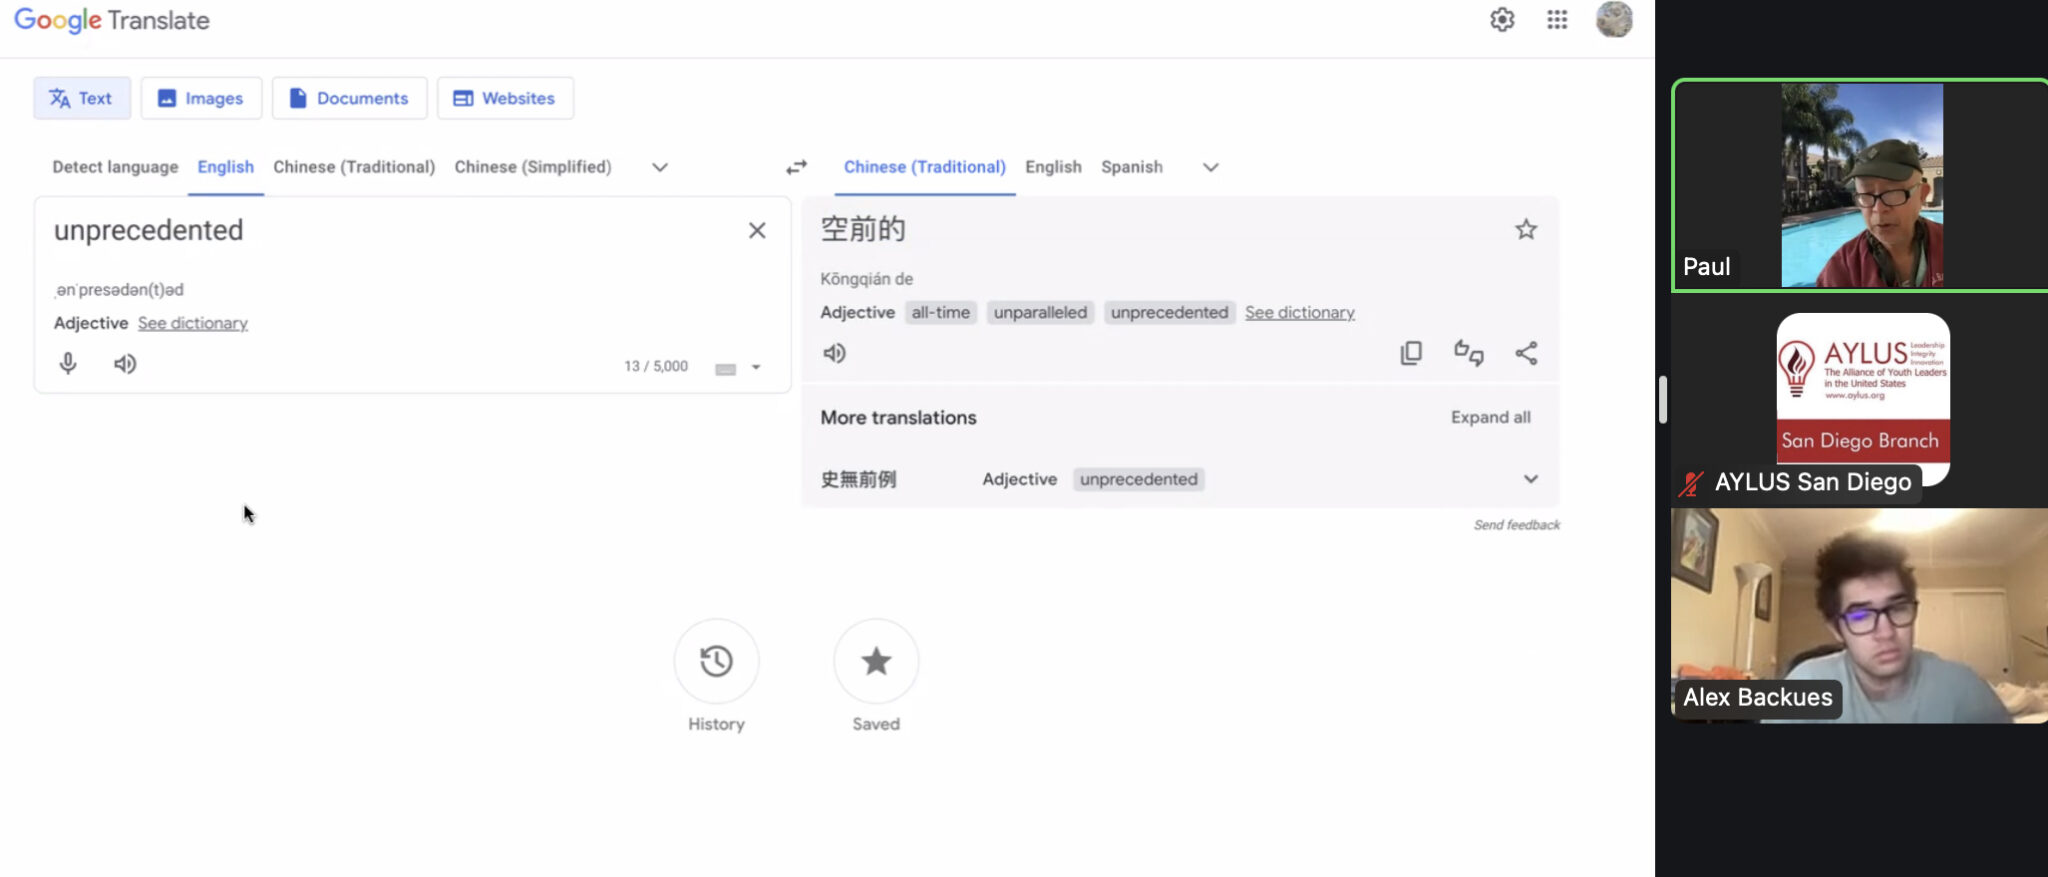Select AYLUS San Diego participant tile
2048x877 pixels.
(1860, 400)
